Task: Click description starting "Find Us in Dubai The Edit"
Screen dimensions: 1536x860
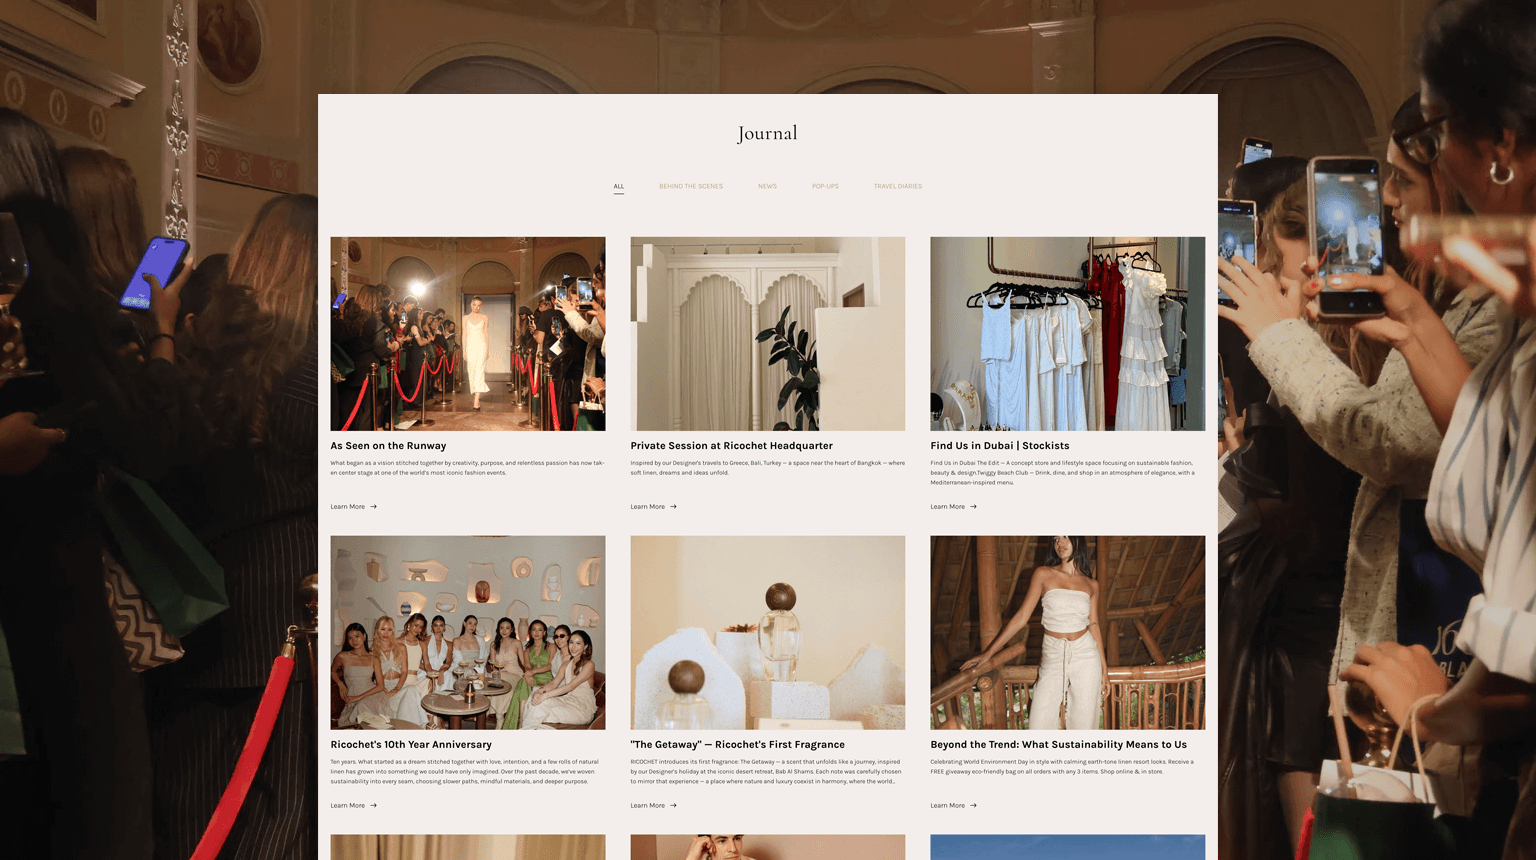Action: point(1062,473)
